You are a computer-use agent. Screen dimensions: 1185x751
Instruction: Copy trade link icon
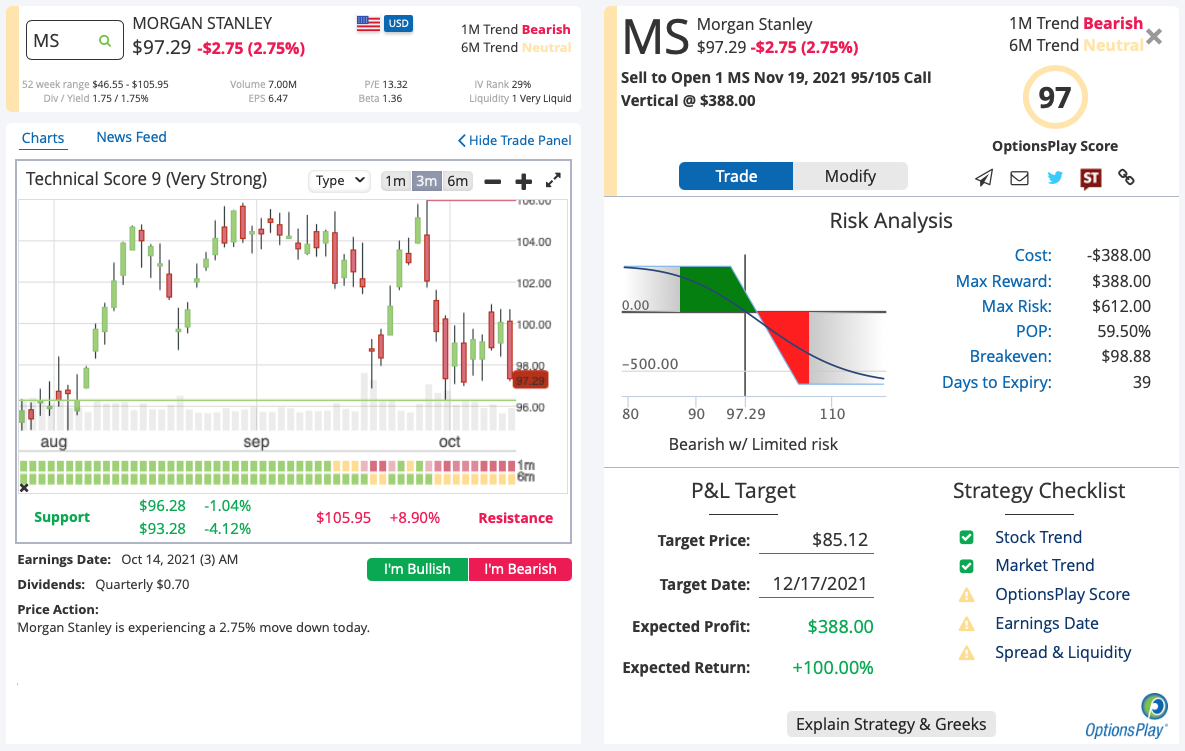pos(1126,178)
